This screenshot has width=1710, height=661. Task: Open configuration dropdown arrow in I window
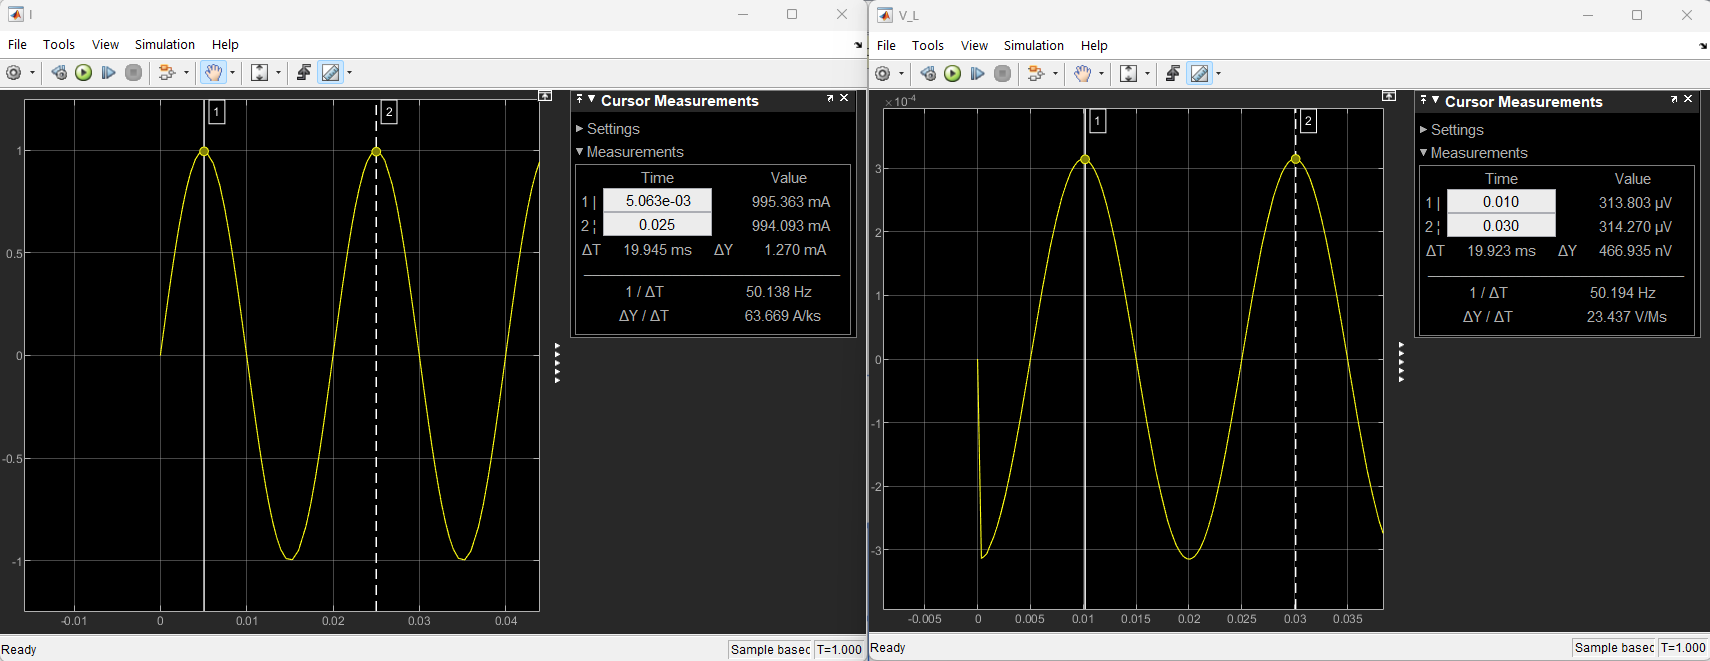pyautogui.click(x=32, y=72)
